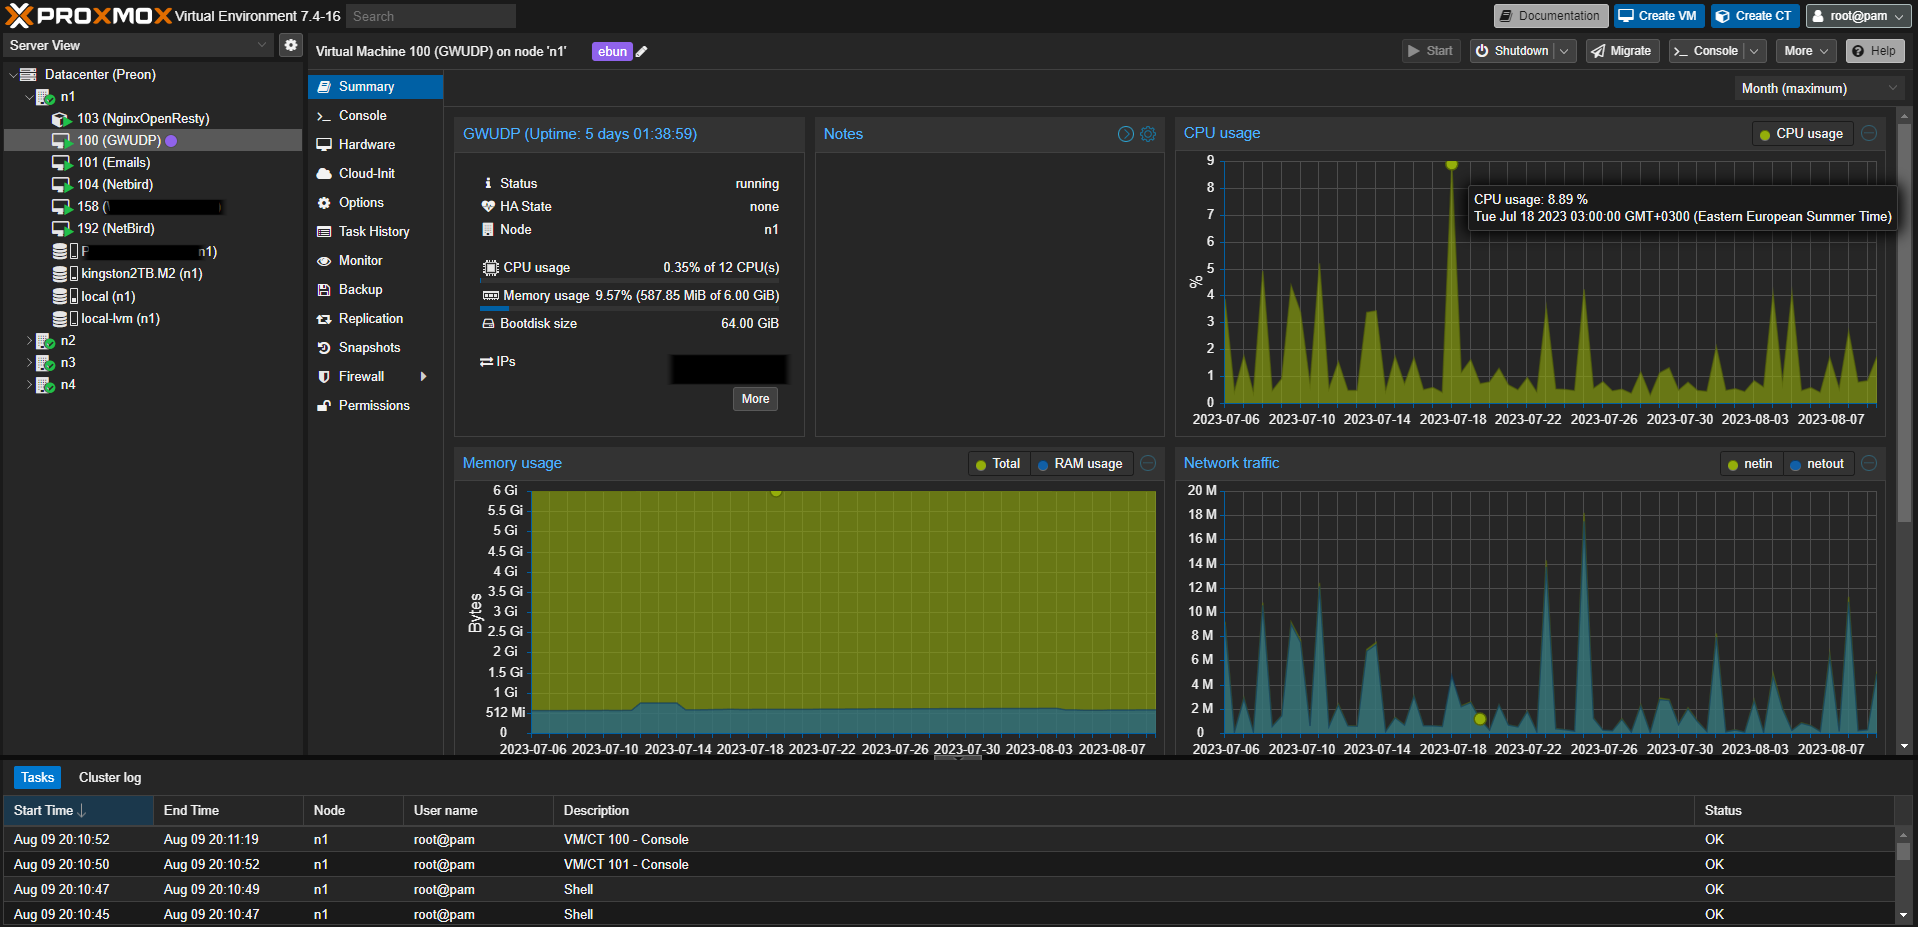Click the edit tags pencil icon

point(642,52)
